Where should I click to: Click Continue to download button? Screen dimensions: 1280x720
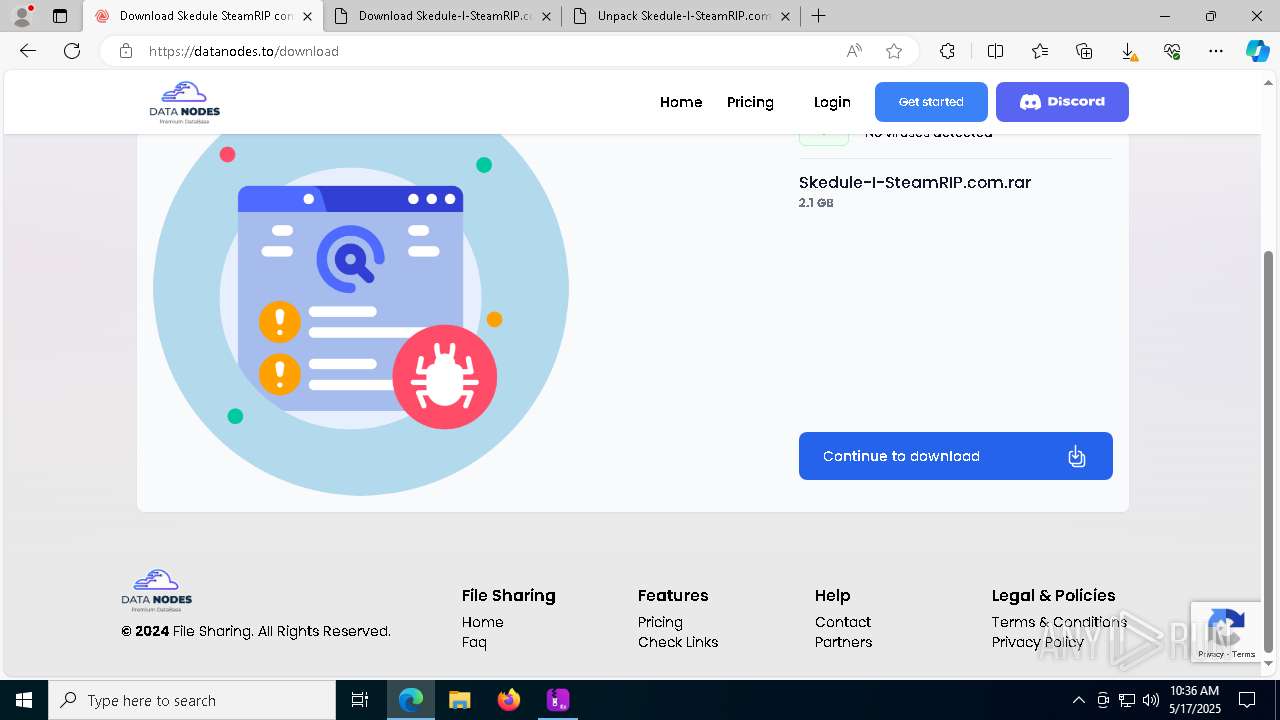(x=956, y=456)
